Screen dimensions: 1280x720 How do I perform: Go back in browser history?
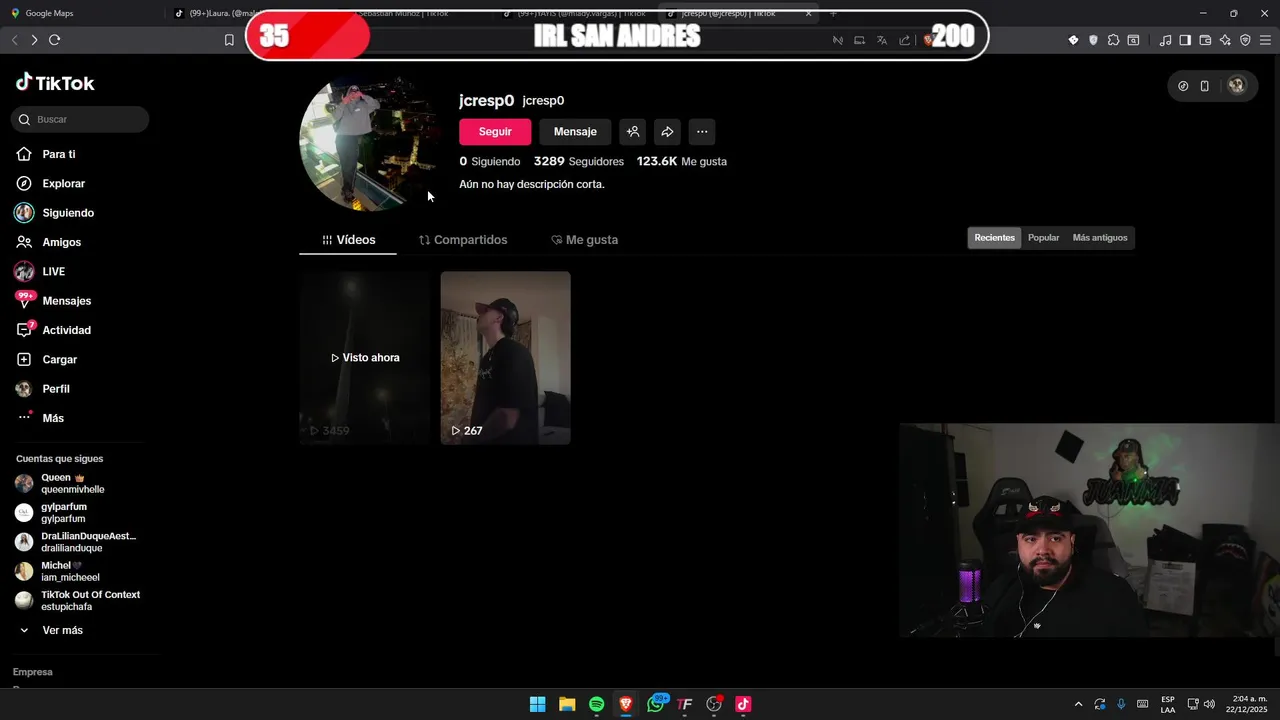pyautogui.click(x=14, y=40)
